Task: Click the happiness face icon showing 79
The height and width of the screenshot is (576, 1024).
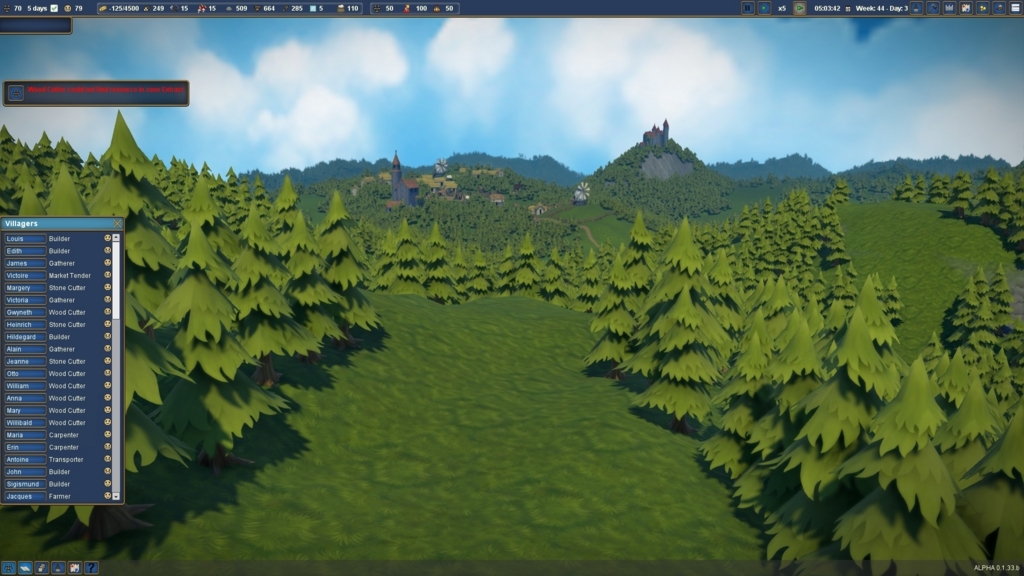Action: point(67,8)
